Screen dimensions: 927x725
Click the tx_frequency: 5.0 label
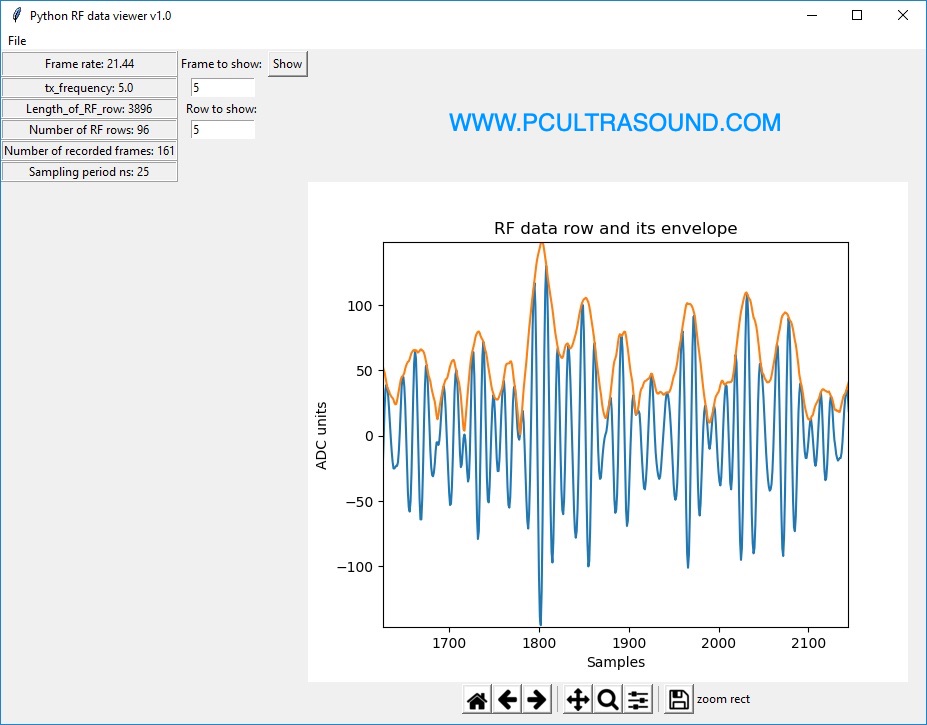click(89, 88)
